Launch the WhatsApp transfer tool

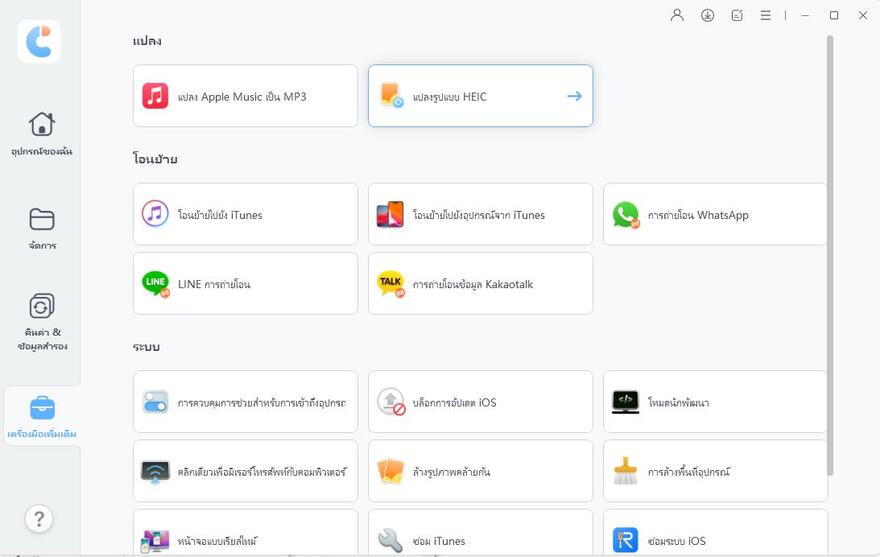[714, 215]
